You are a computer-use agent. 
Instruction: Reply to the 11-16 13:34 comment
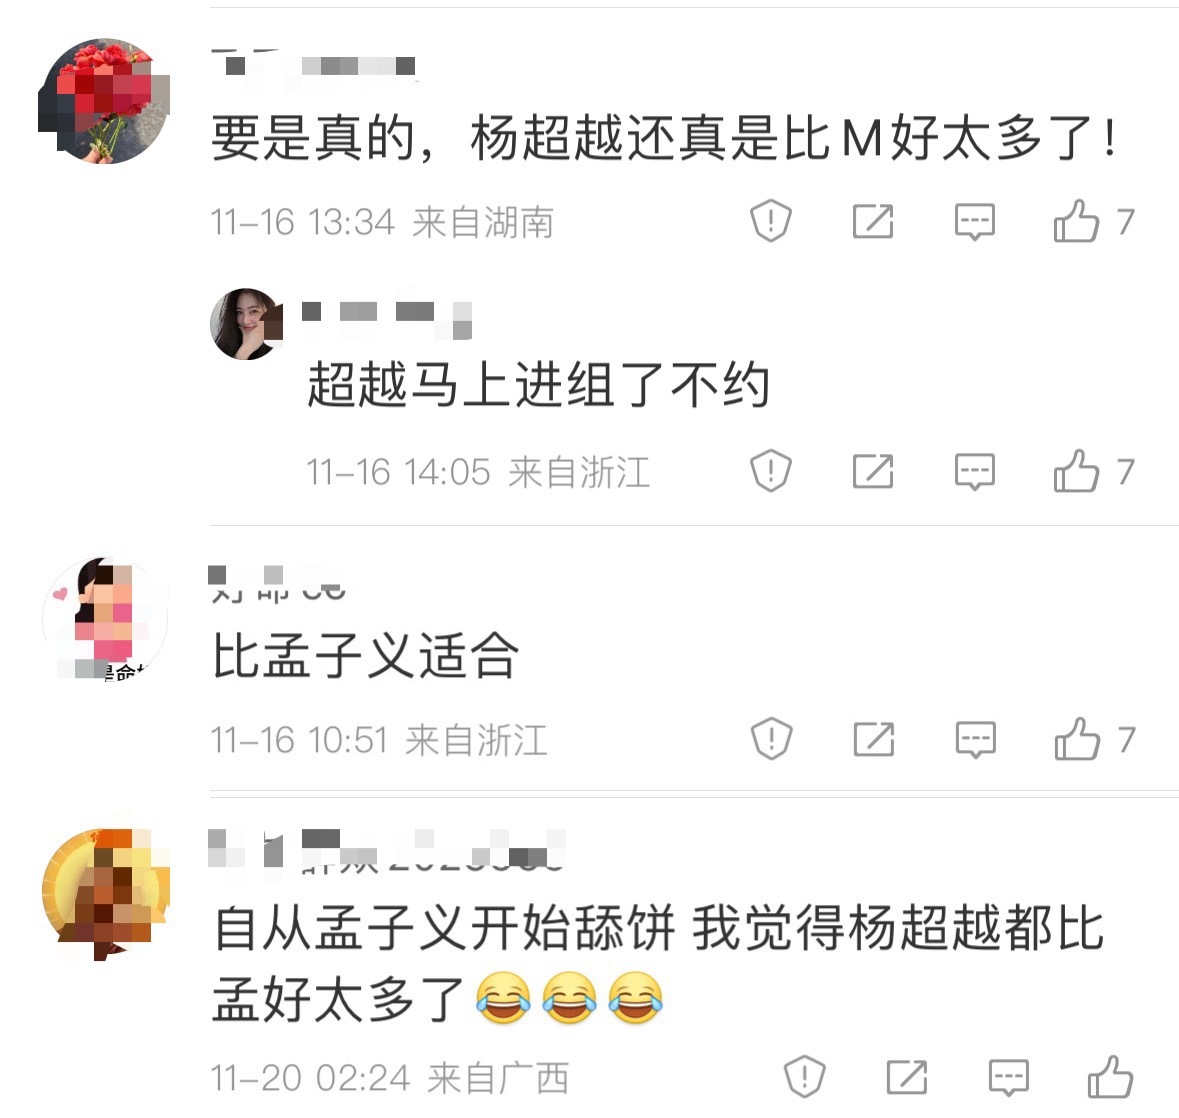(x=974, y=222)
